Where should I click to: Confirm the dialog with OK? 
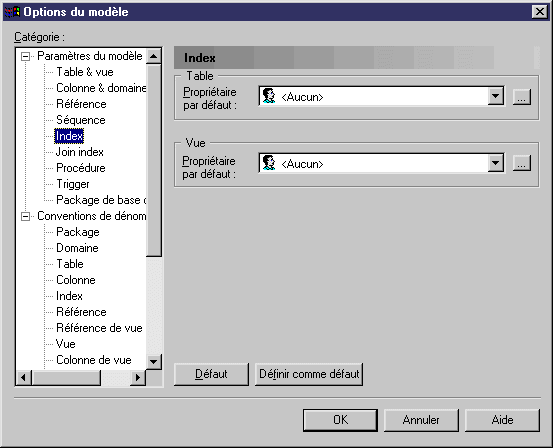340,420
